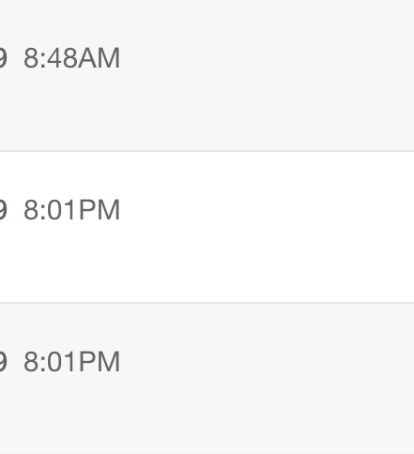Click the partial 9 in the white row

coord(3,210)
